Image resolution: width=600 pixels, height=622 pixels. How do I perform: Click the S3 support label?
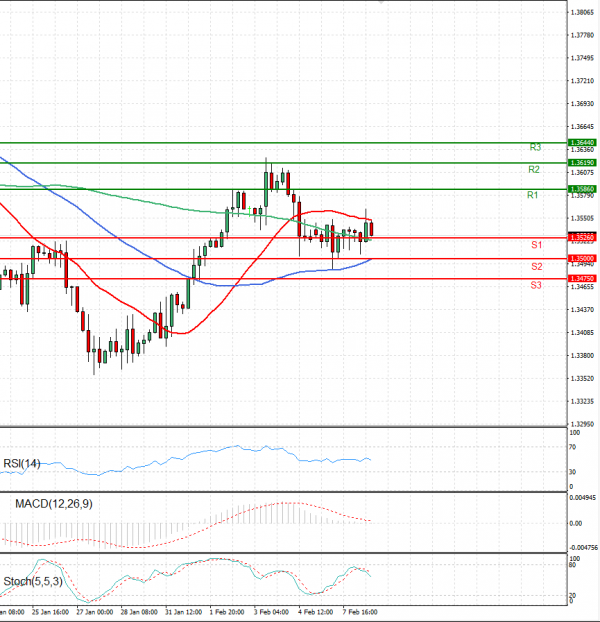(x=536, y=285)
